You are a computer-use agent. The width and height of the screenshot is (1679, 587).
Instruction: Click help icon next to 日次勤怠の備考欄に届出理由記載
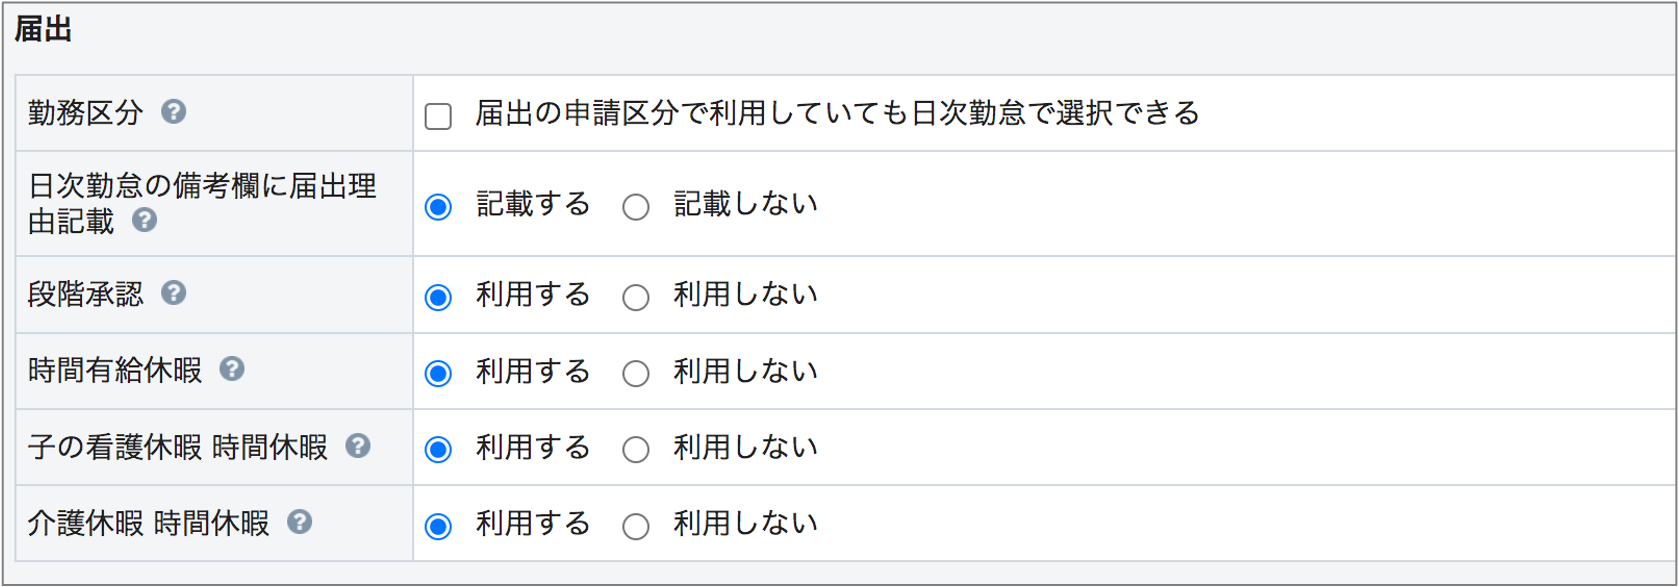(145, 219)
